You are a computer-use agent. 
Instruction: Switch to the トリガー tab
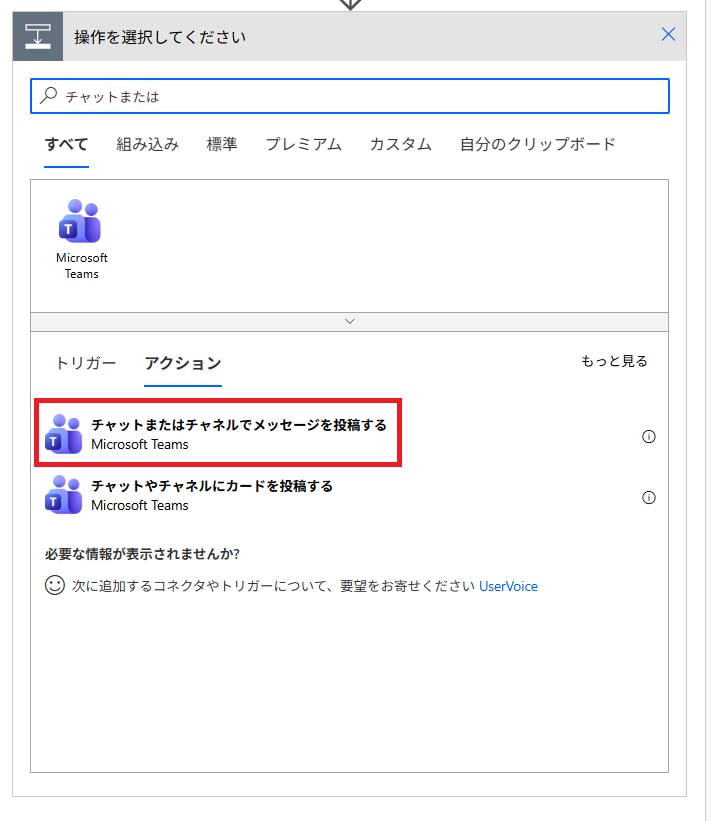point(85,363)
